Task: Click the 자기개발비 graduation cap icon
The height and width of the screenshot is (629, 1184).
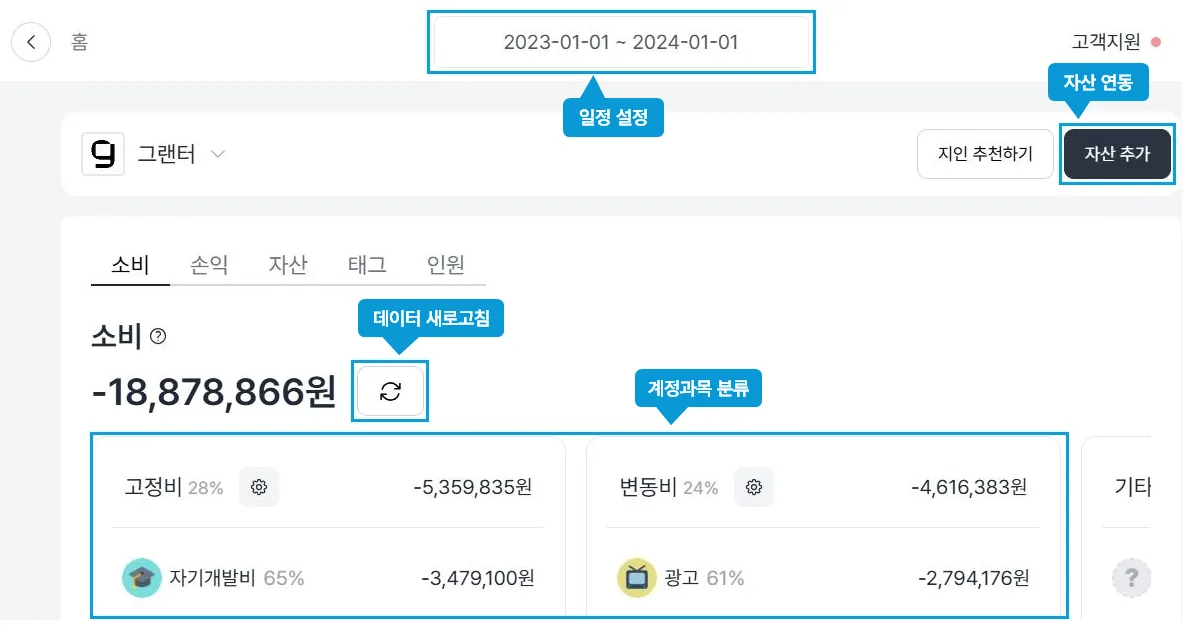Action: click(141, 578)
